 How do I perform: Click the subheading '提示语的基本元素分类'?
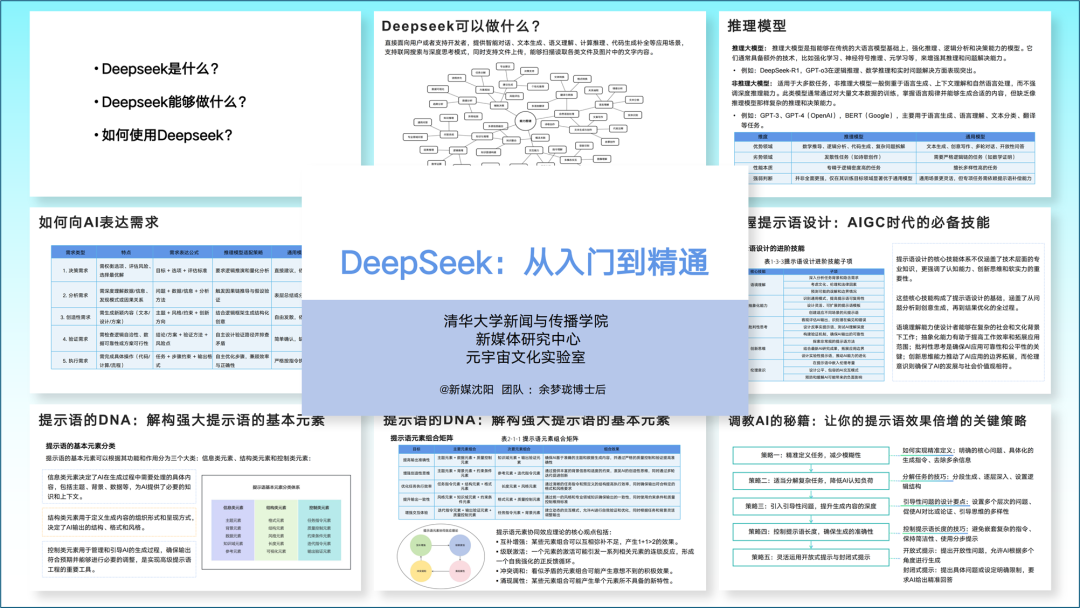(81, 445)
